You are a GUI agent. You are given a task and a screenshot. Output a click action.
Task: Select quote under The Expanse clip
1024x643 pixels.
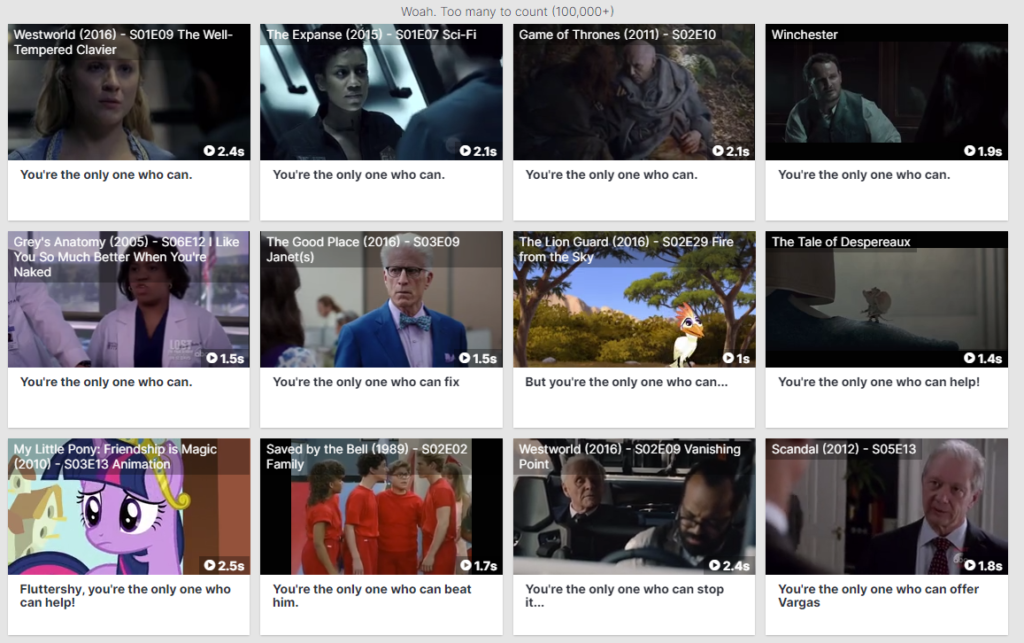tap(359, 175)
